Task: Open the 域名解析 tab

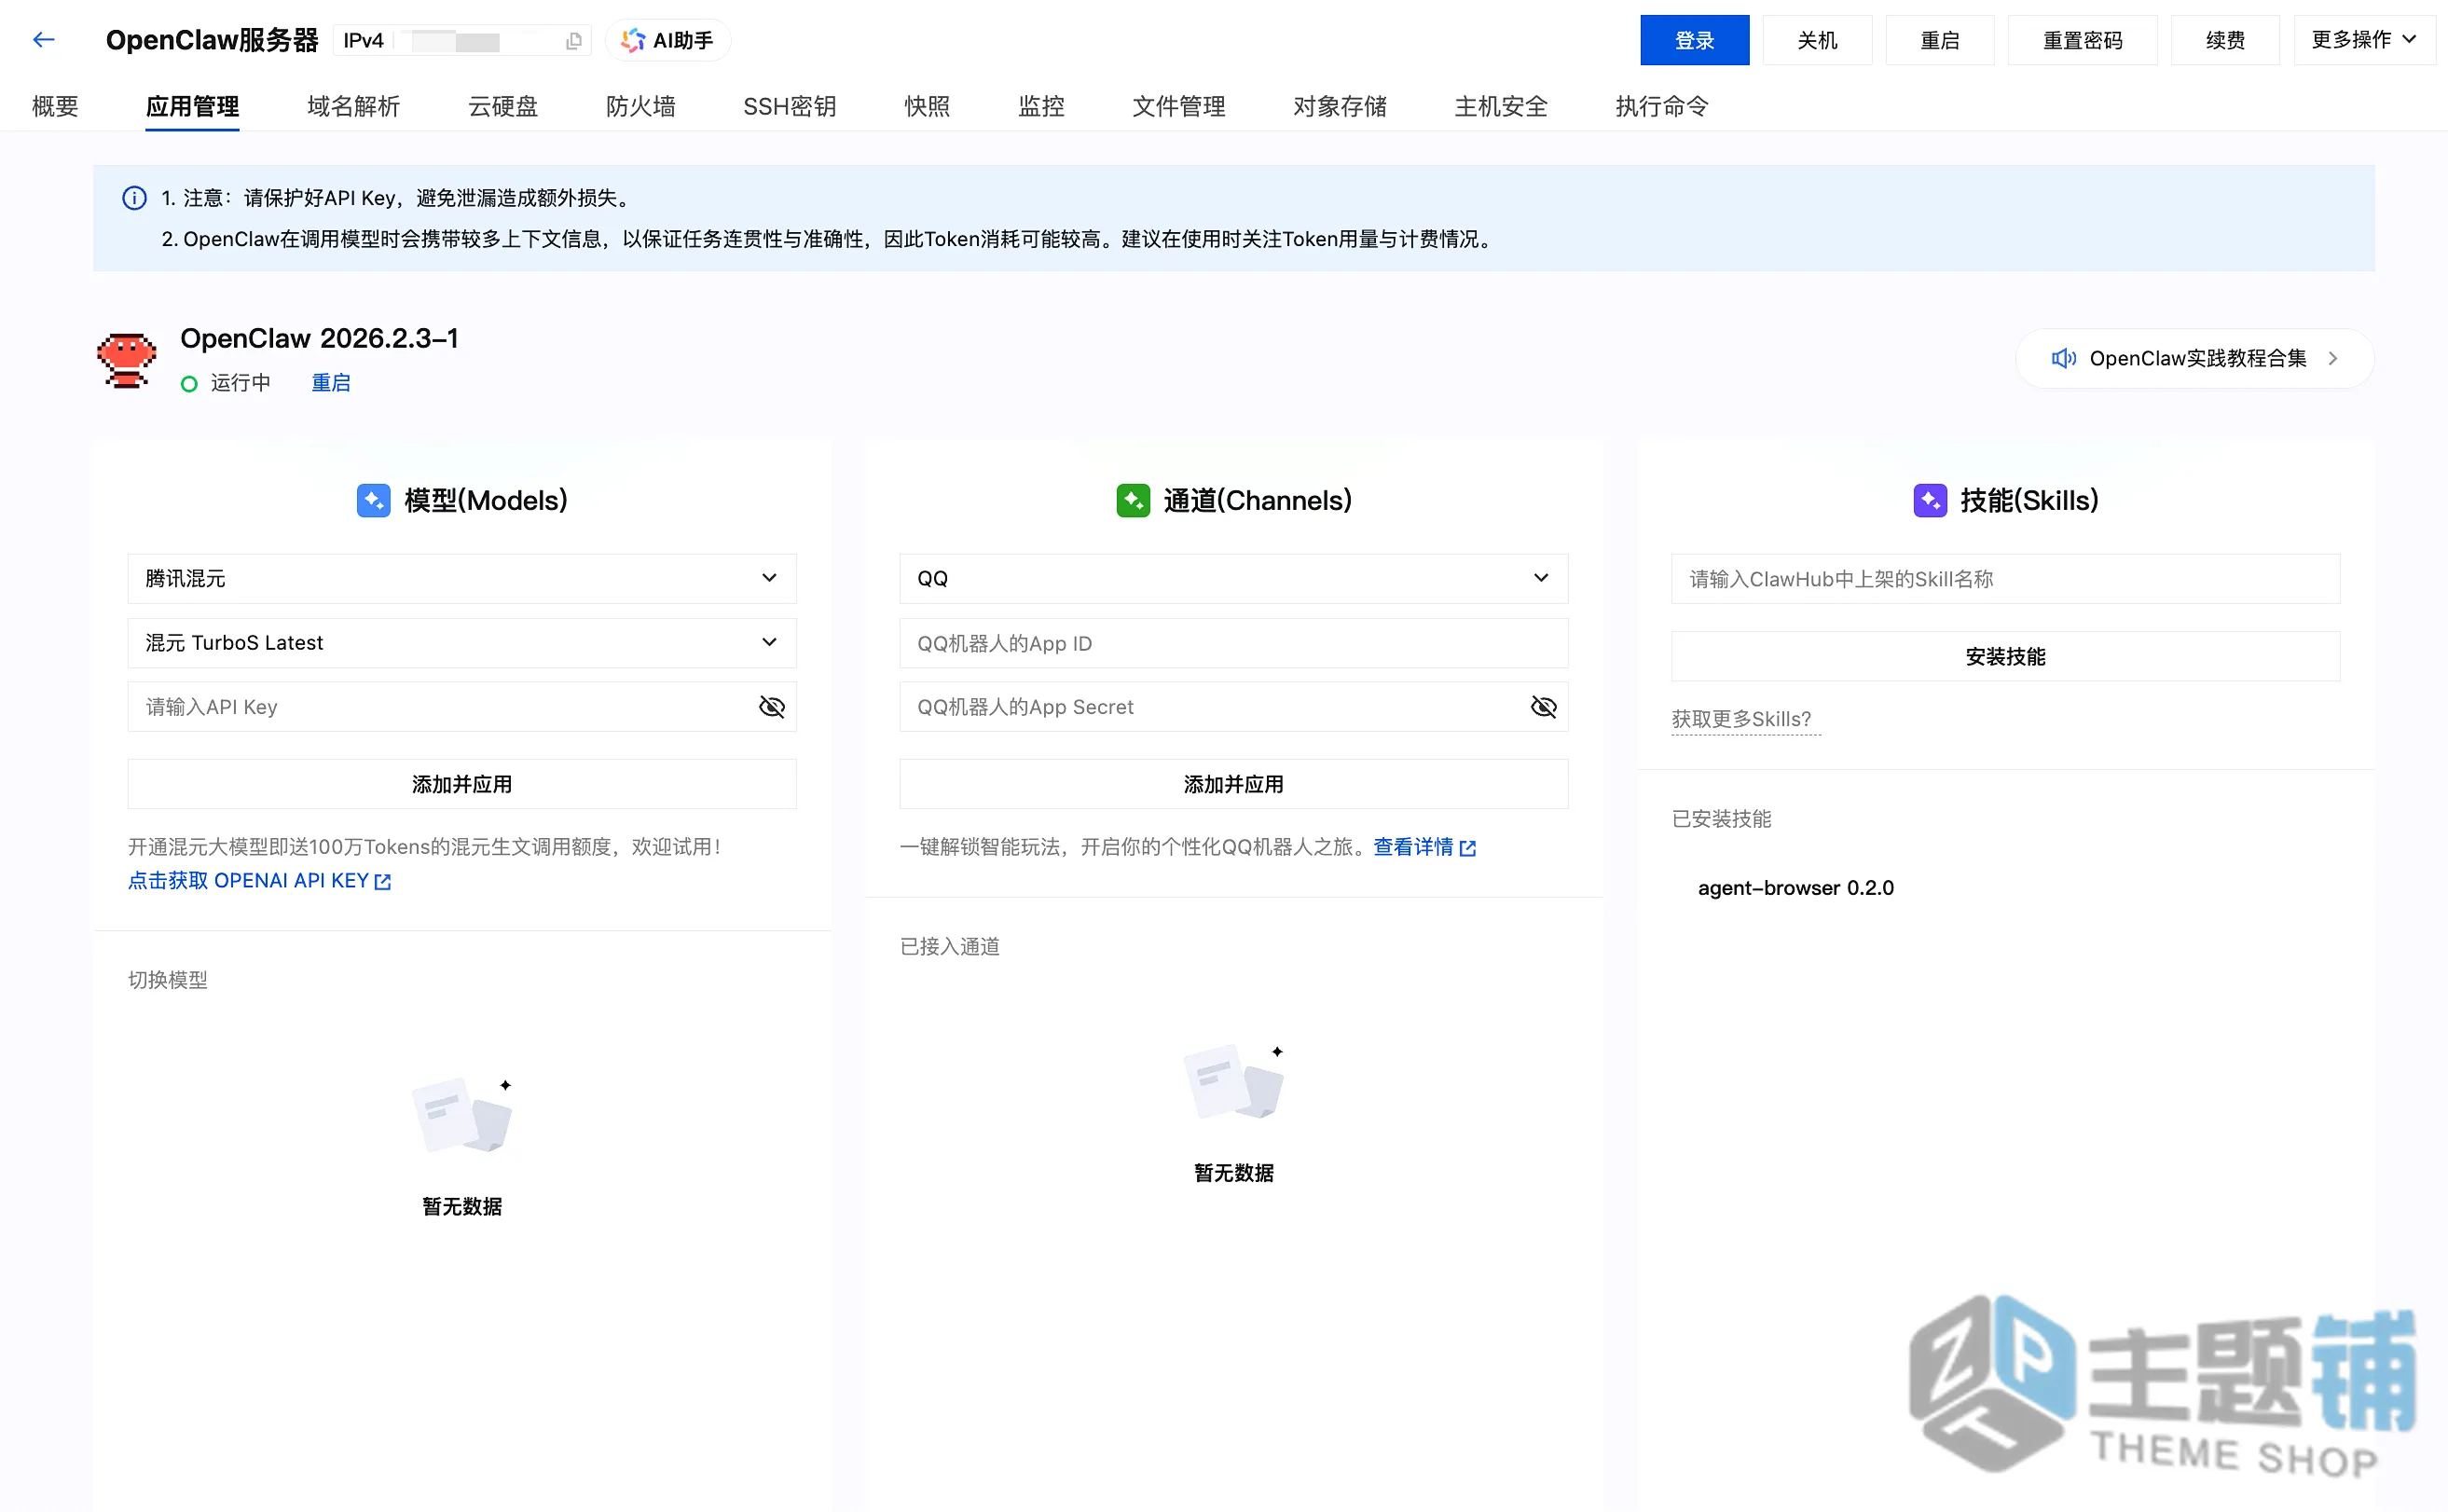Action: click(x=353, y=106)
